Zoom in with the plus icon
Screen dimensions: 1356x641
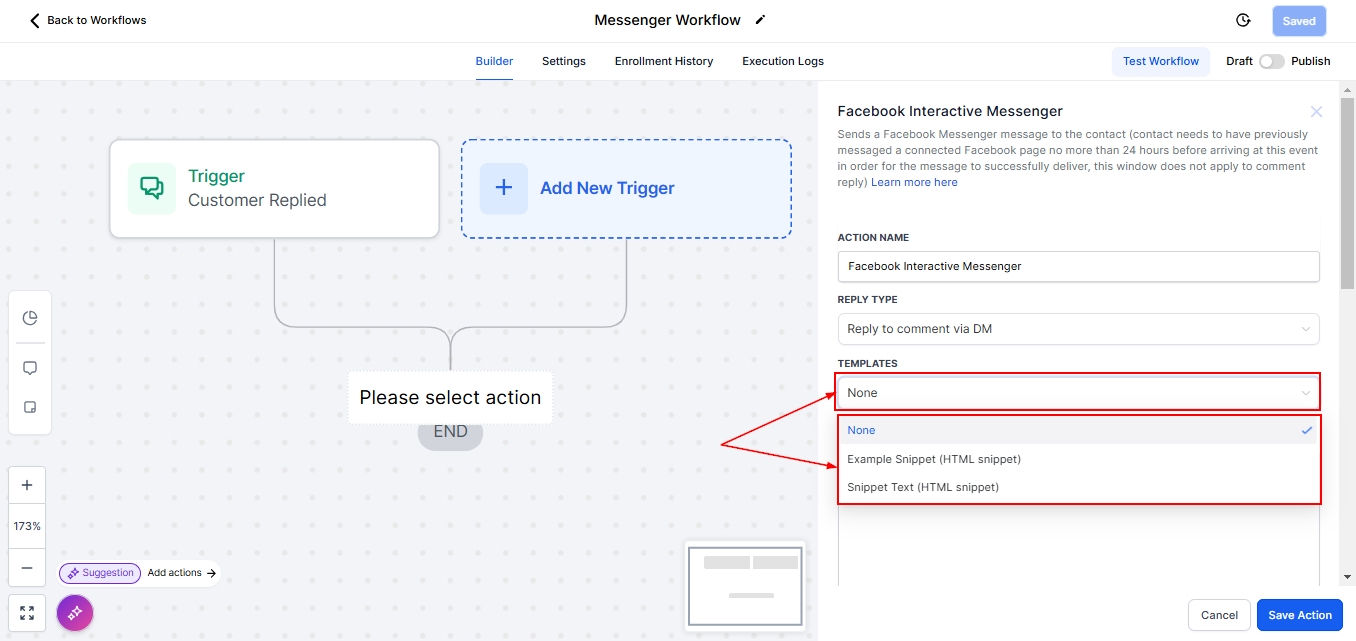coord(27,486)
